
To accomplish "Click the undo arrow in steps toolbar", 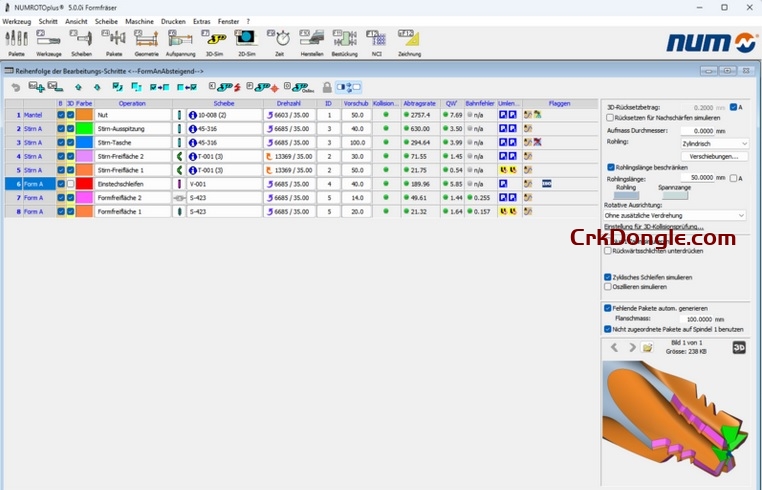I will (x=16, y=88).
